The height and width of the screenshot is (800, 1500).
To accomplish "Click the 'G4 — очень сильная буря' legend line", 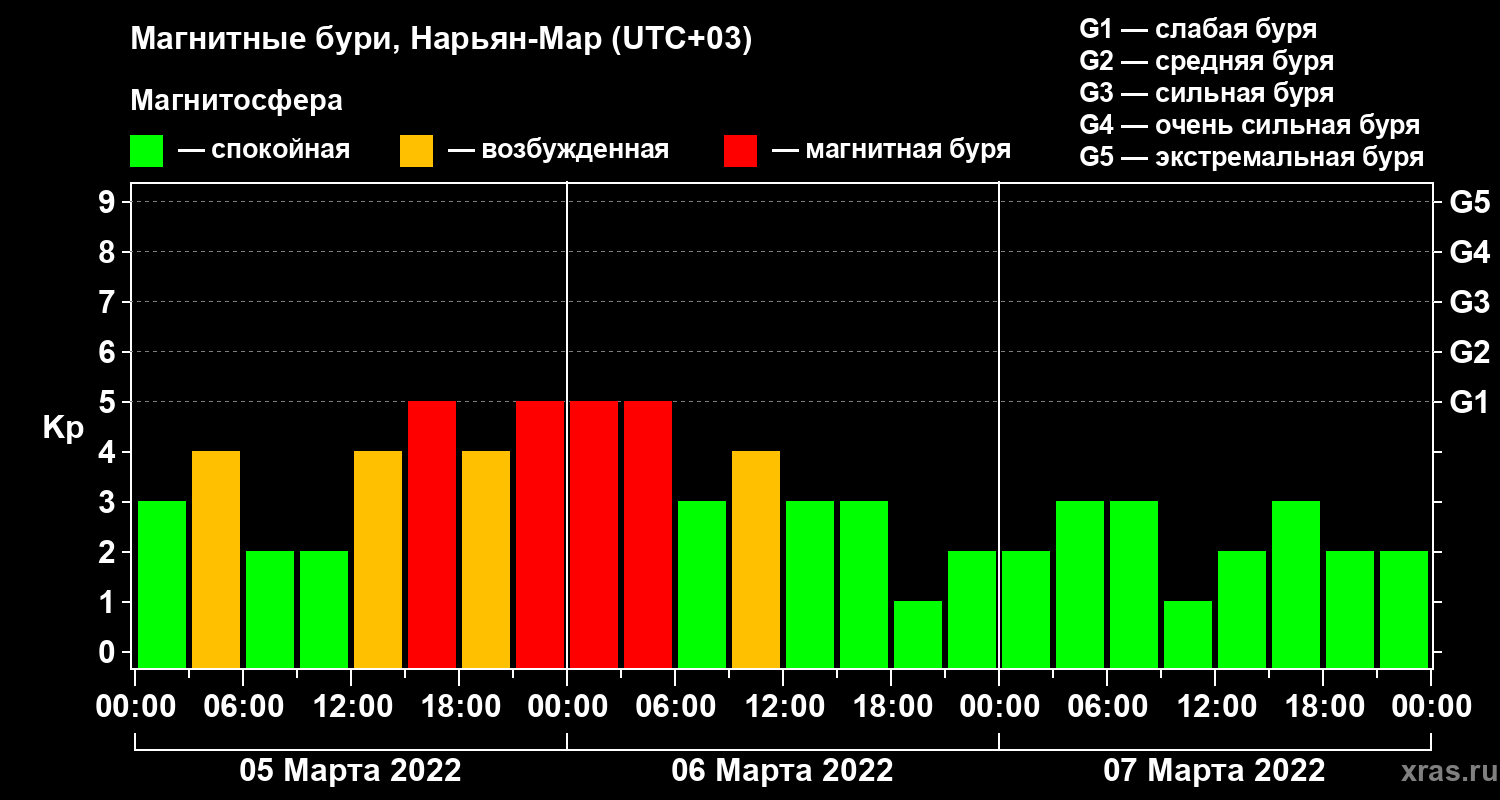I will click(x=1249, y=125).
